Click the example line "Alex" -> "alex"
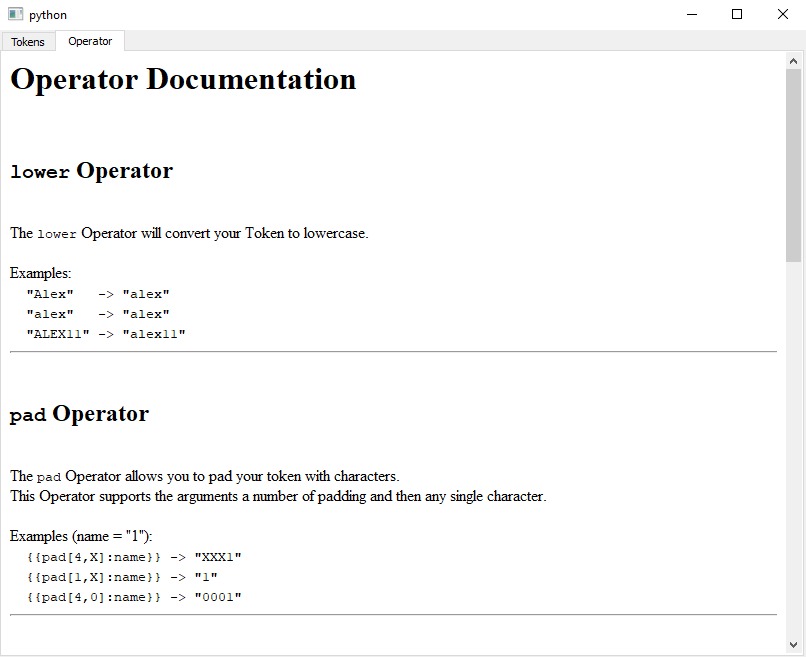 click(98, 294)
